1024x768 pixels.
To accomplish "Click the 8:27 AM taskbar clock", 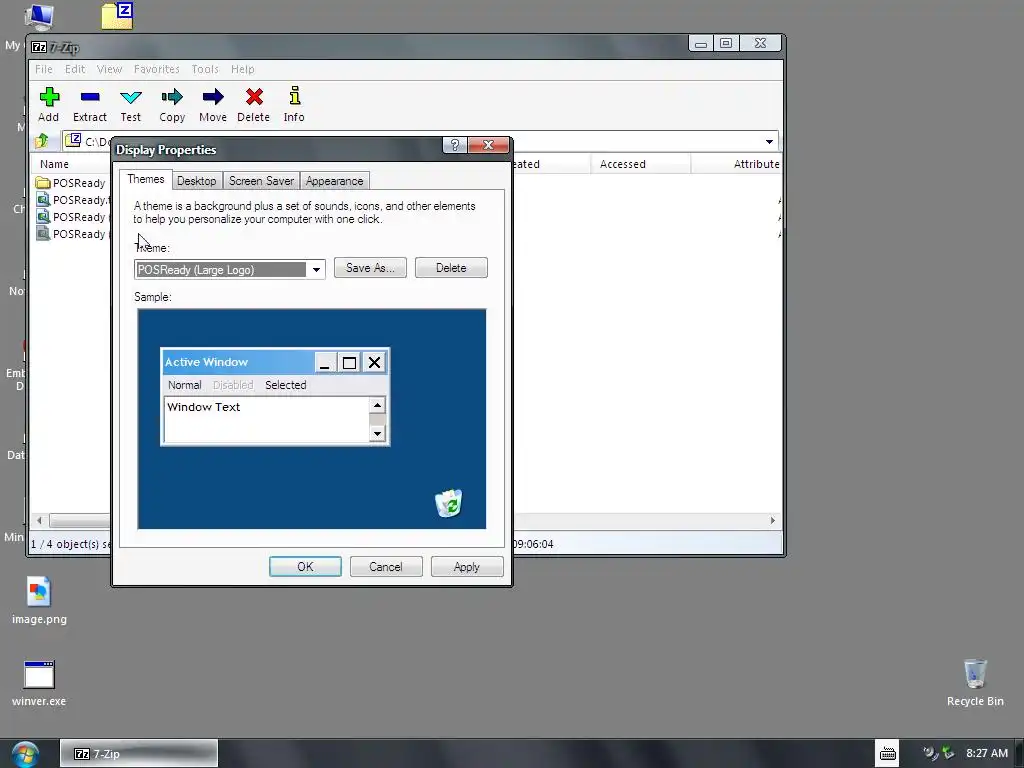I will click(987, 753).
